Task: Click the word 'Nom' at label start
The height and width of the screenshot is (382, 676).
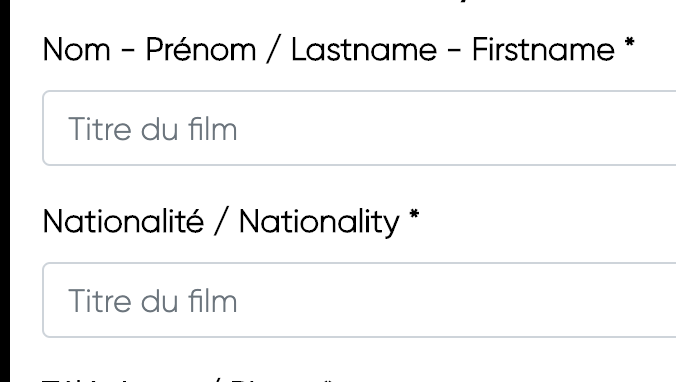Action: pyautogui.click(x=77, y=50)
